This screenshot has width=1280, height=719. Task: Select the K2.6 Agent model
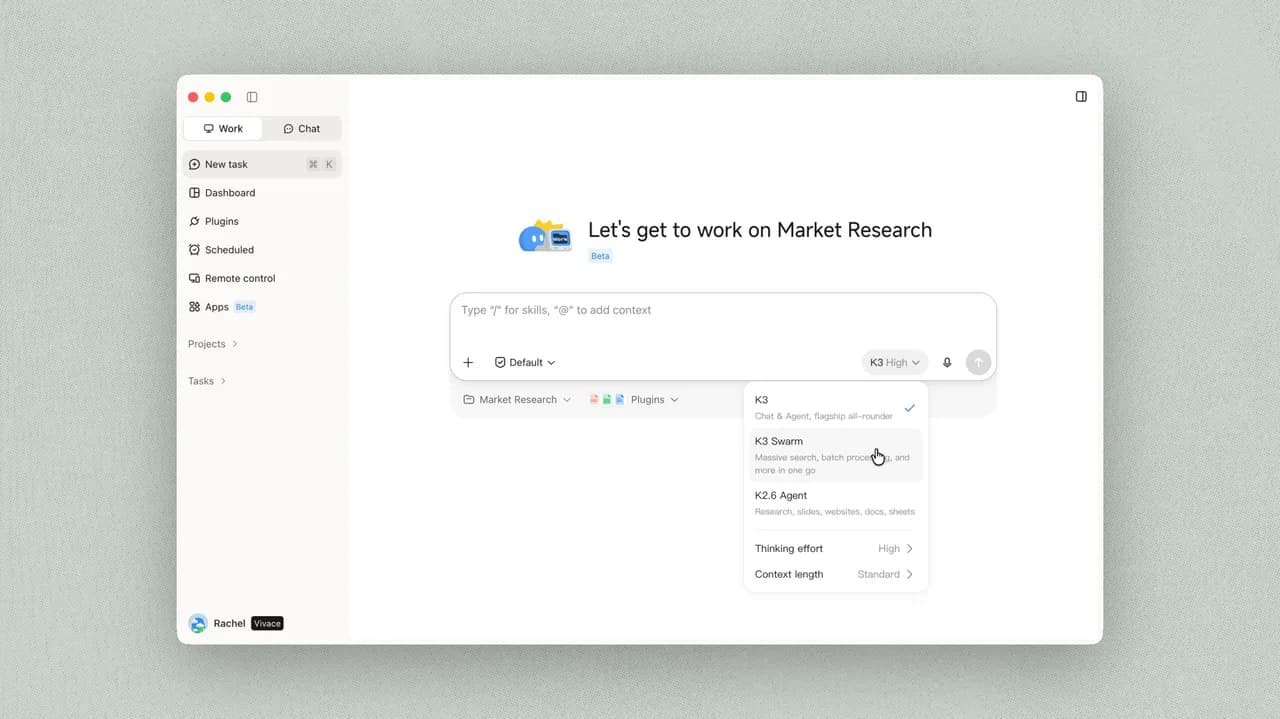836,503
